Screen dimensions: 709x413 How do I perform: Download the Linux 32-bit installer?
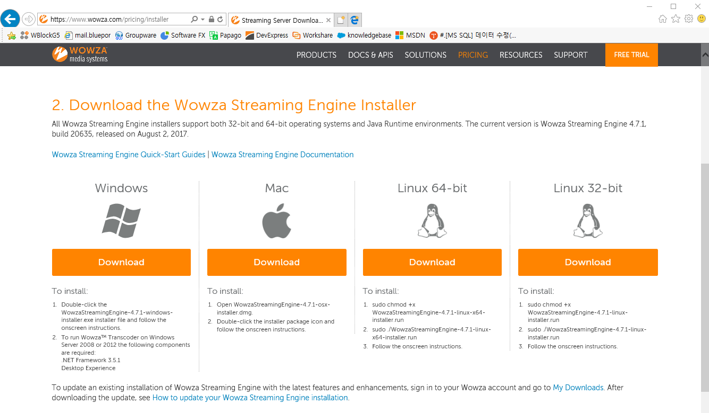pos(588,262)
